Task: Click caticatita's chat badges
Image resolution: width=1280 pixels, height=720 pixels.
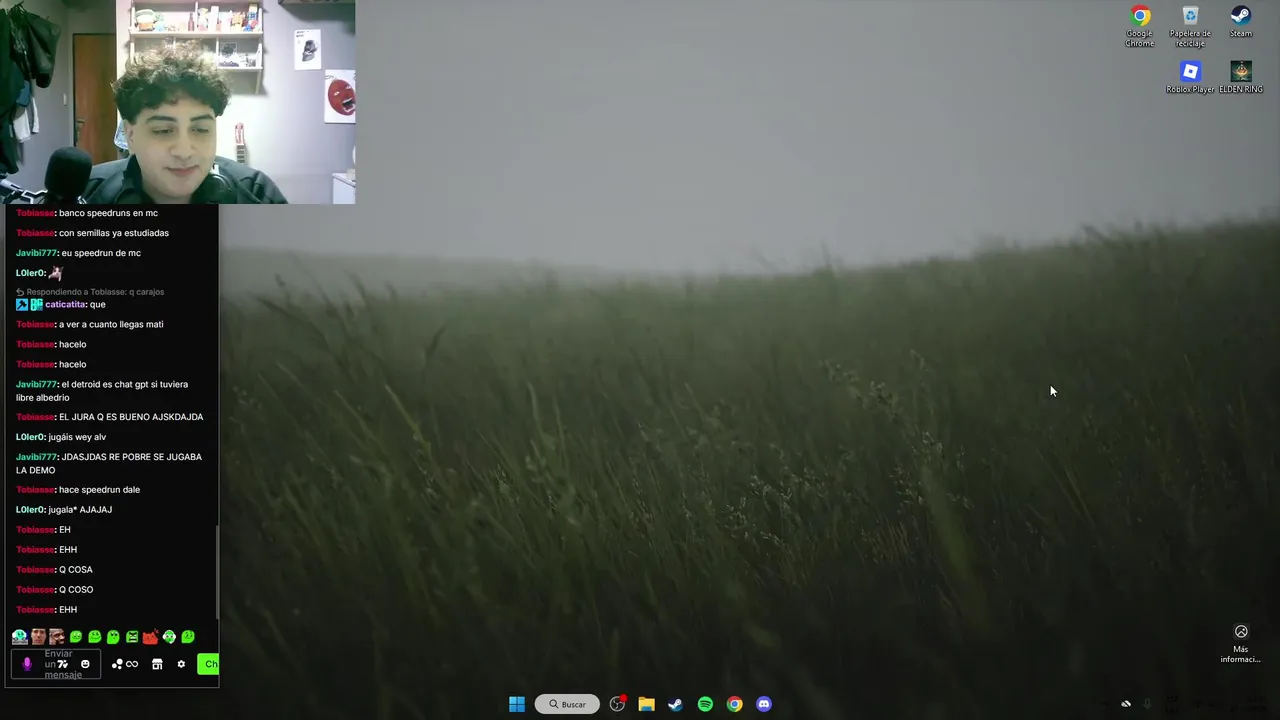Action: click(x=29, y=304)
